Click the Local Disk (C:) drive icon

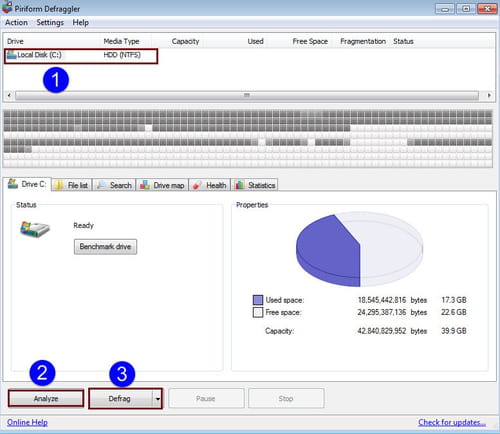[x=11, y=55]
